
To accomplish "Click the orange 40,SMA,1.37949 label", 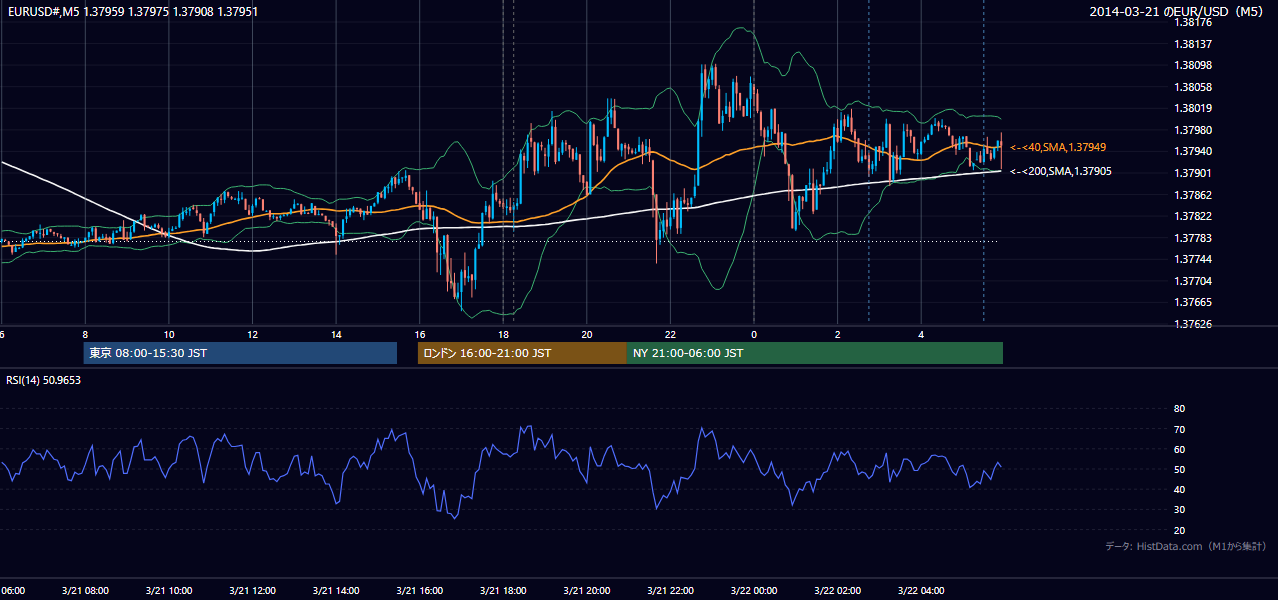I will click(1057, 147).
